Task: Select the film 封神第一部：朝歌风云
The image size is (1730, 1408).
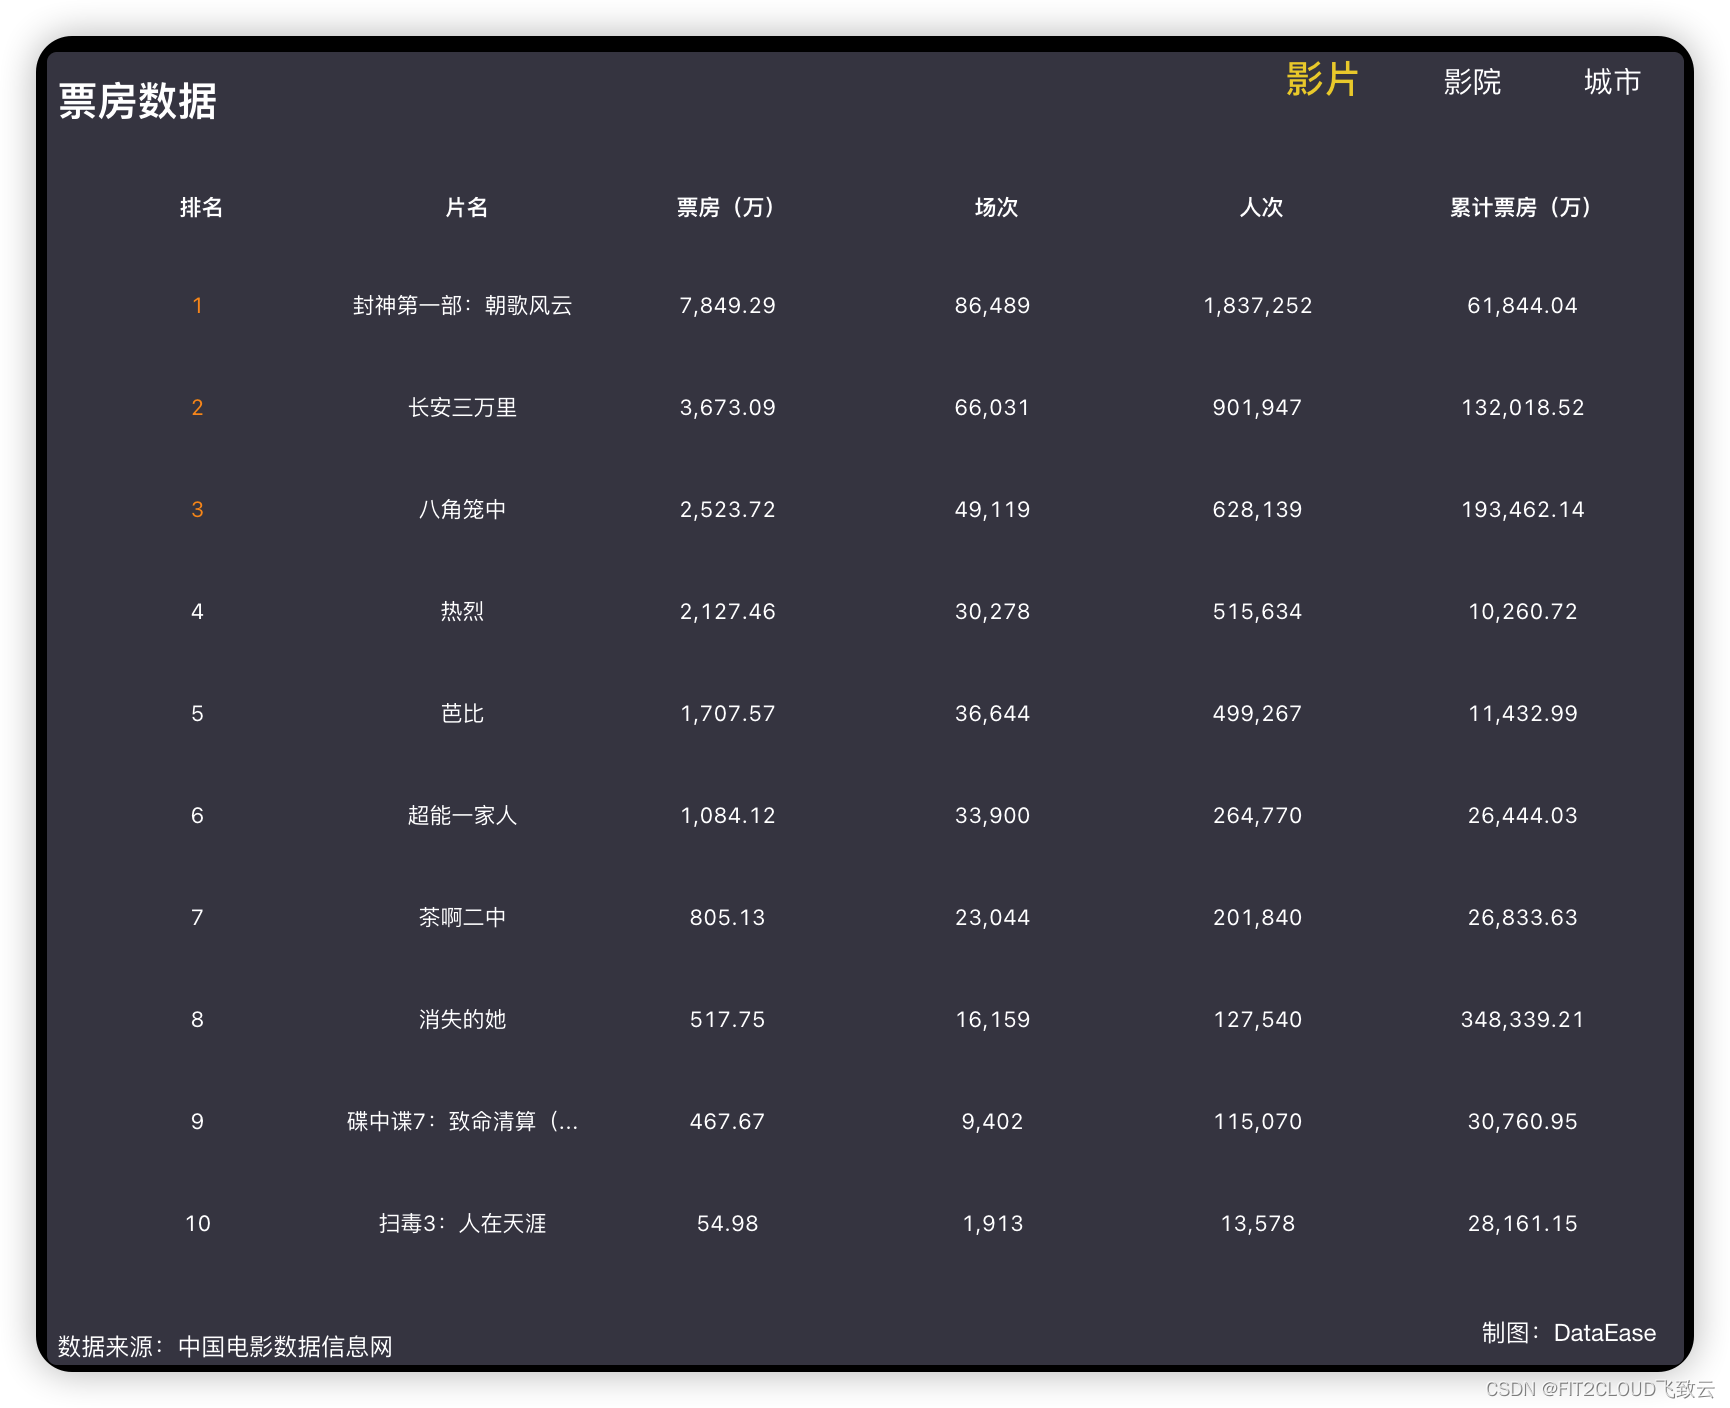Action: pos(462,305)
